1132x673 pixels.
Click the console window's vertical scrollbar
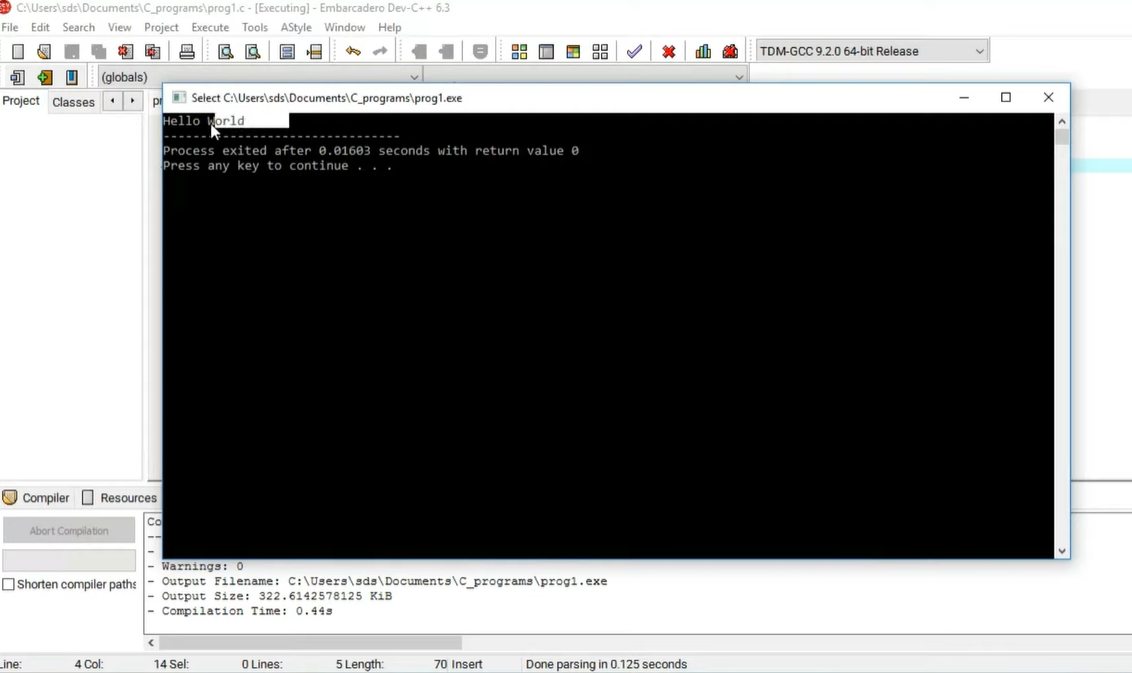point(1061,330)
